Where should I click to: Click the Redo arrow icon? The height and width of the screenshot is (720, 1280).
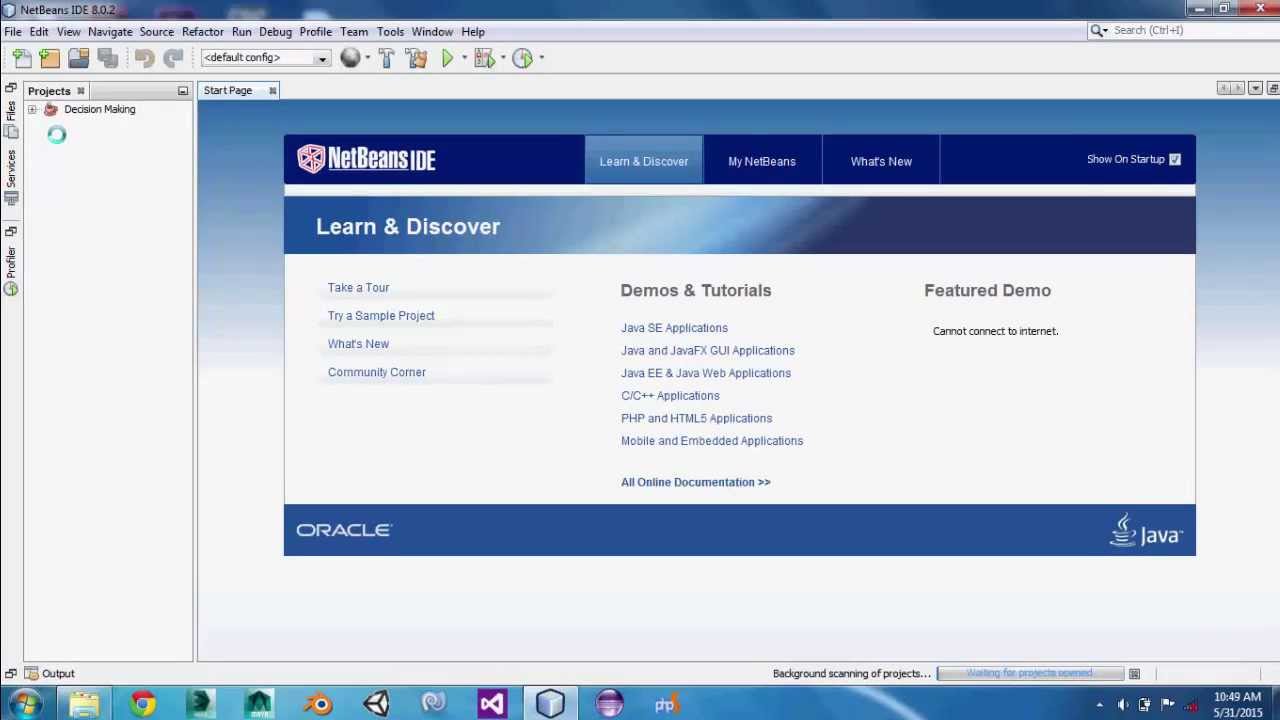coord(173,58)
